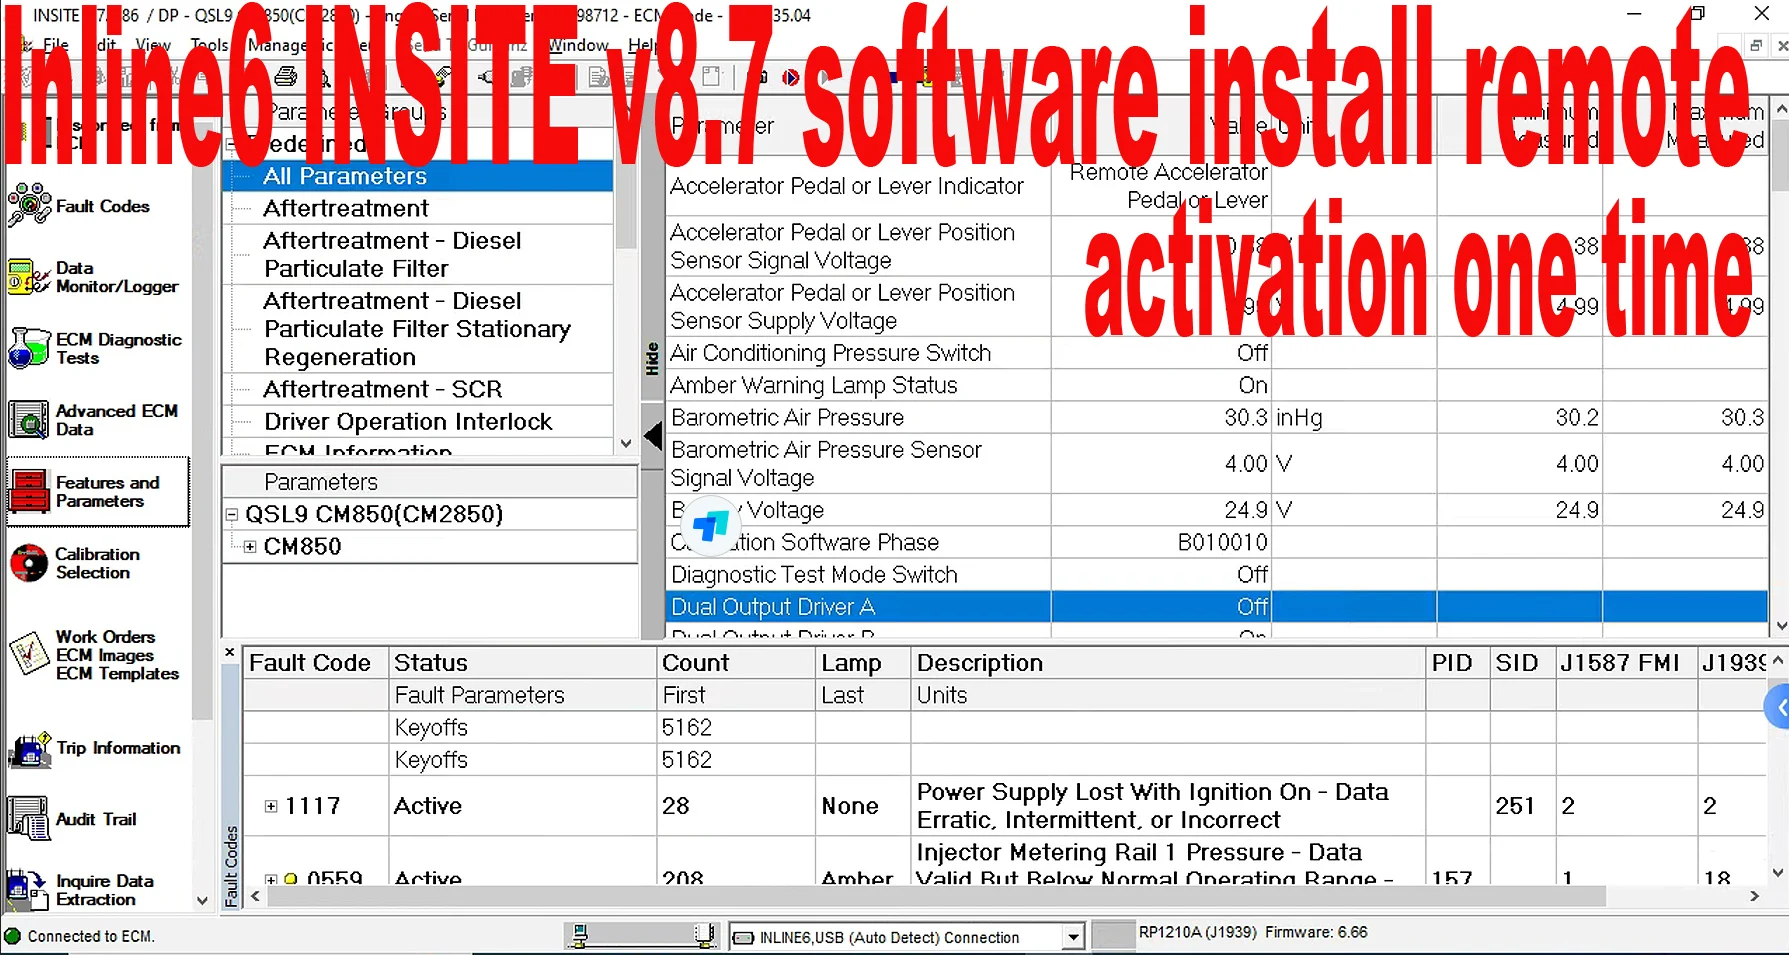Click the red and blue circle toolbar icon

[x=790, y=77]
